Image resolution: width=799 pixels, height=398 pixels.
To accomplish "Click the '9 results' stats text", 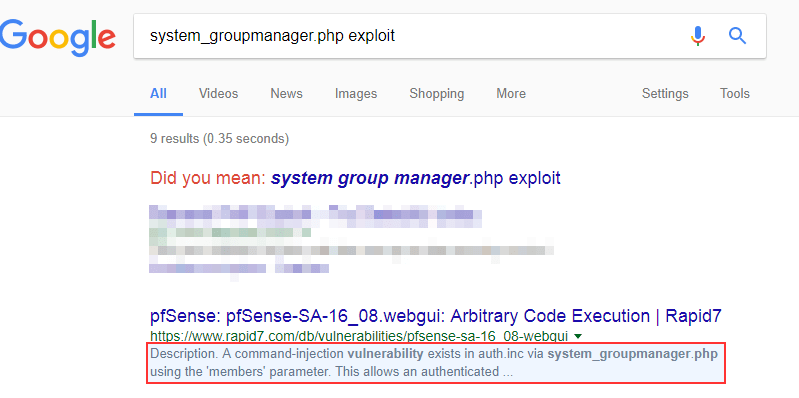I will pyautogui.click(x=219, y=138).
